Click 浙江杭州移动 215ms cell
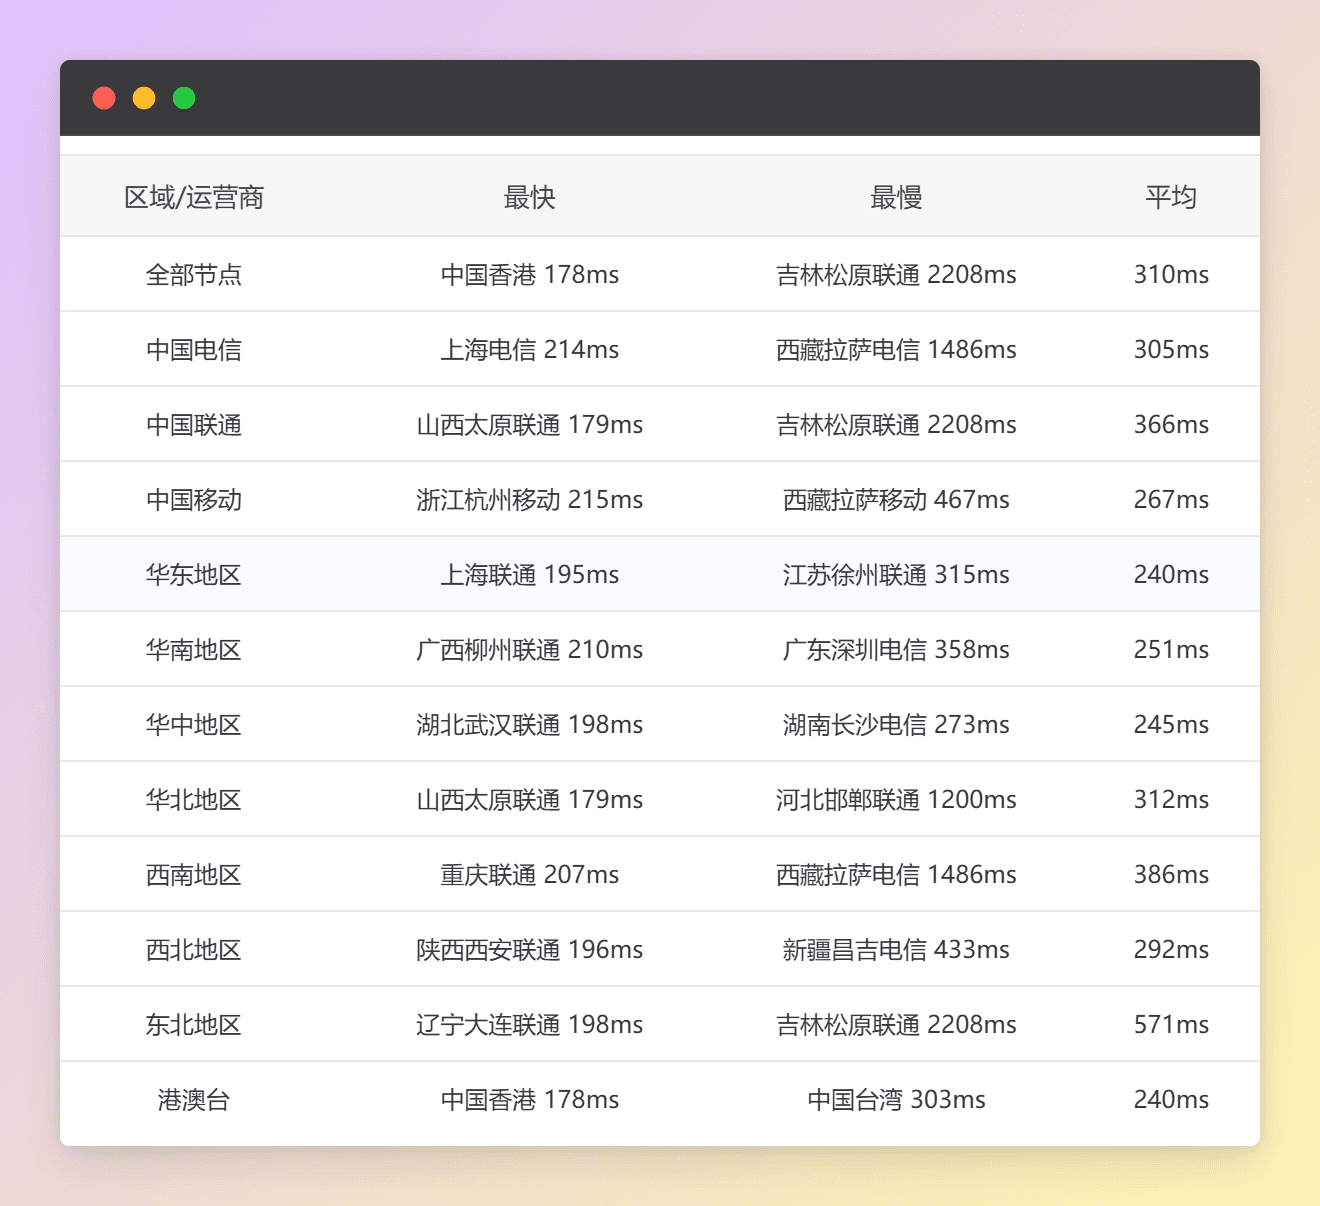The width and height of the screenshot is (1320, 1206). click(x=530, y=499)
